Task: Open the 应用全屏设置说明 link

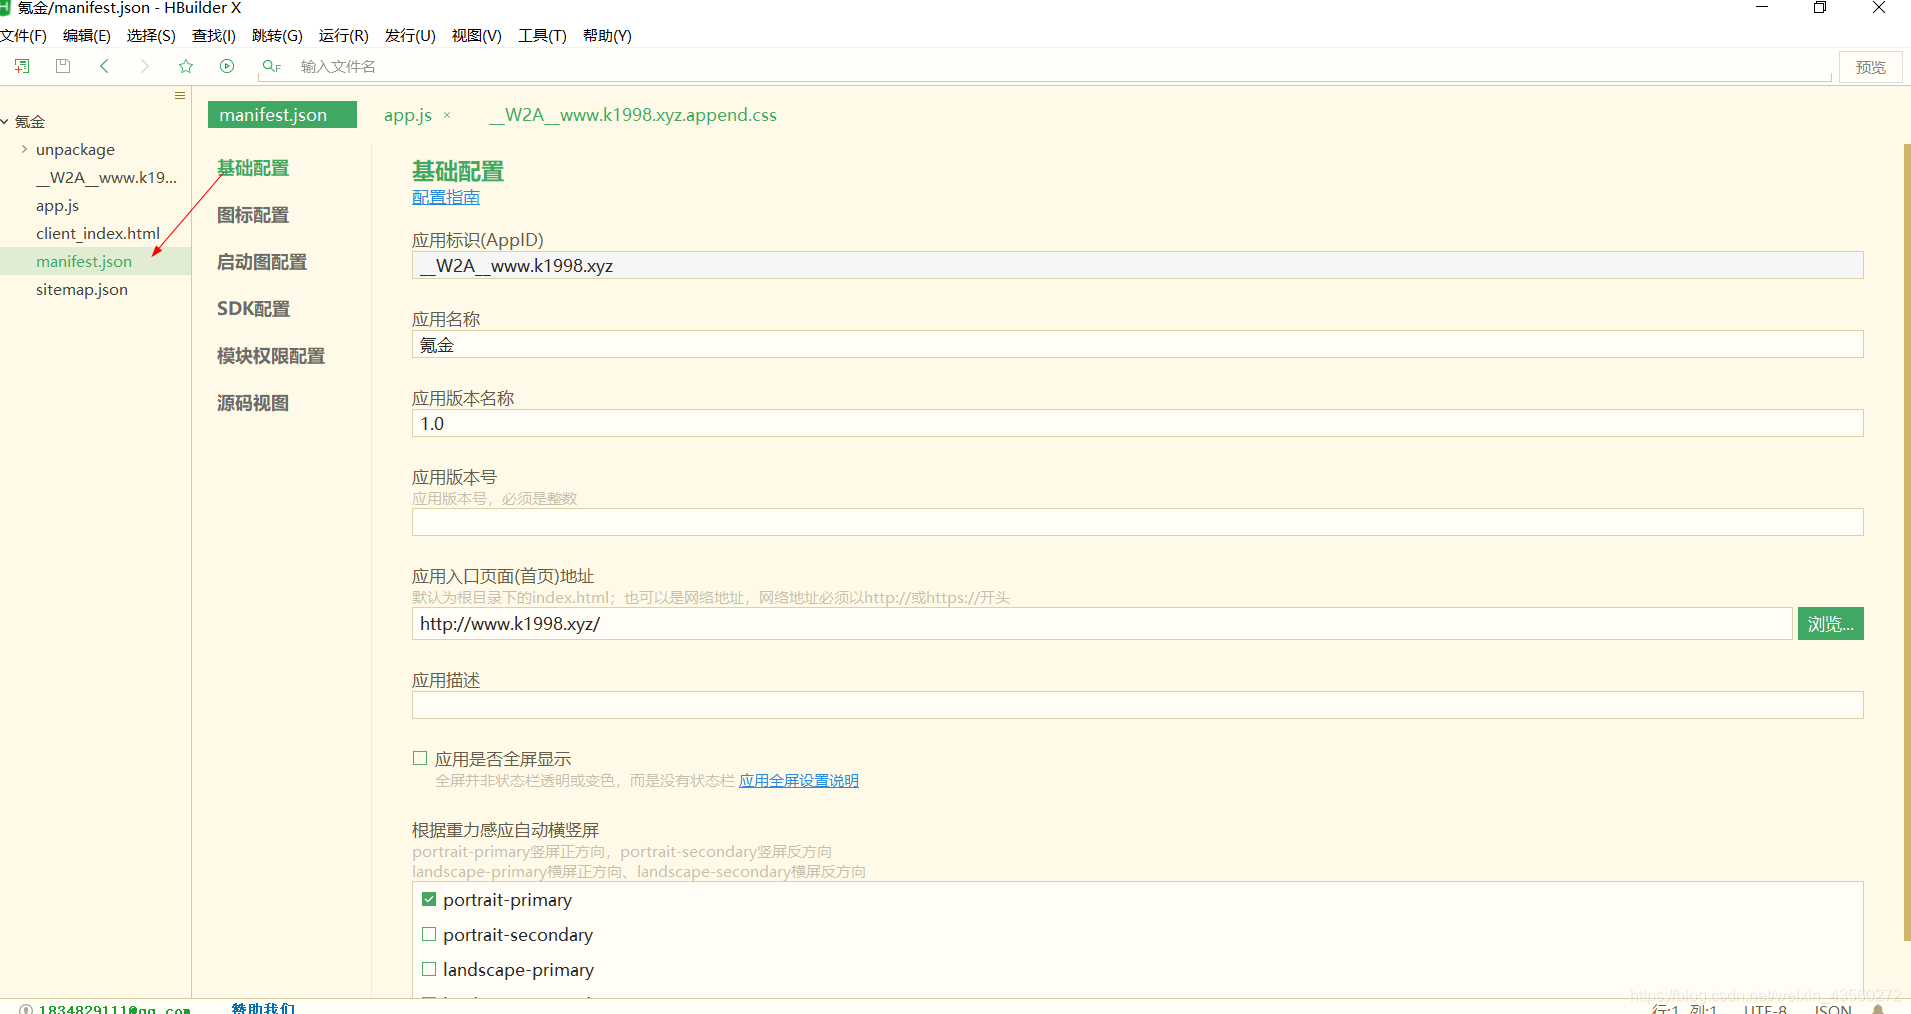Action: click(x=799, y=781)
